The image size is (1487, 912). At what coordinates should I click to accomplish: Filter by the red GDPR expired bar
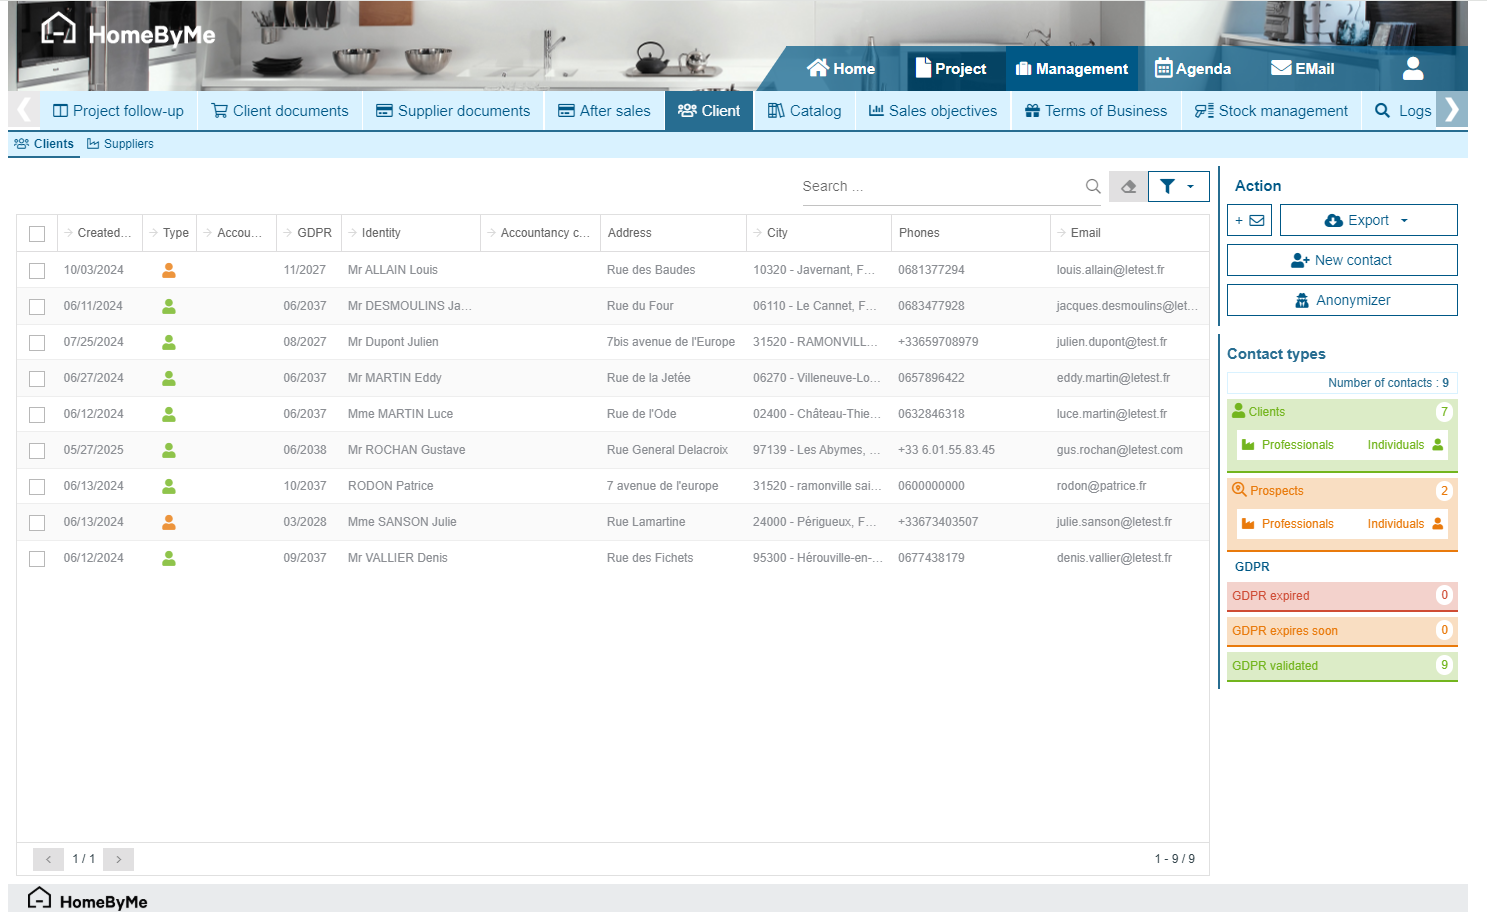pos(1341,596)
